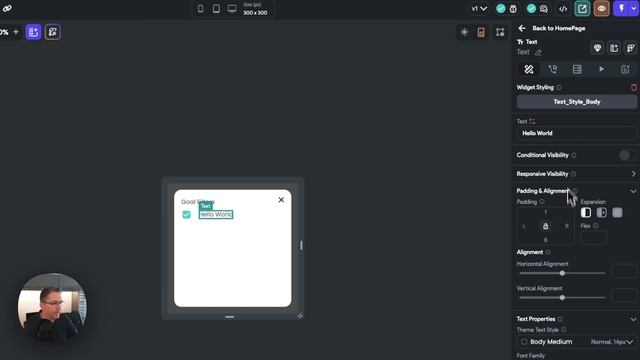Open the comments chat icon
Screen dimensions: 640x360
tap(544, 9)
